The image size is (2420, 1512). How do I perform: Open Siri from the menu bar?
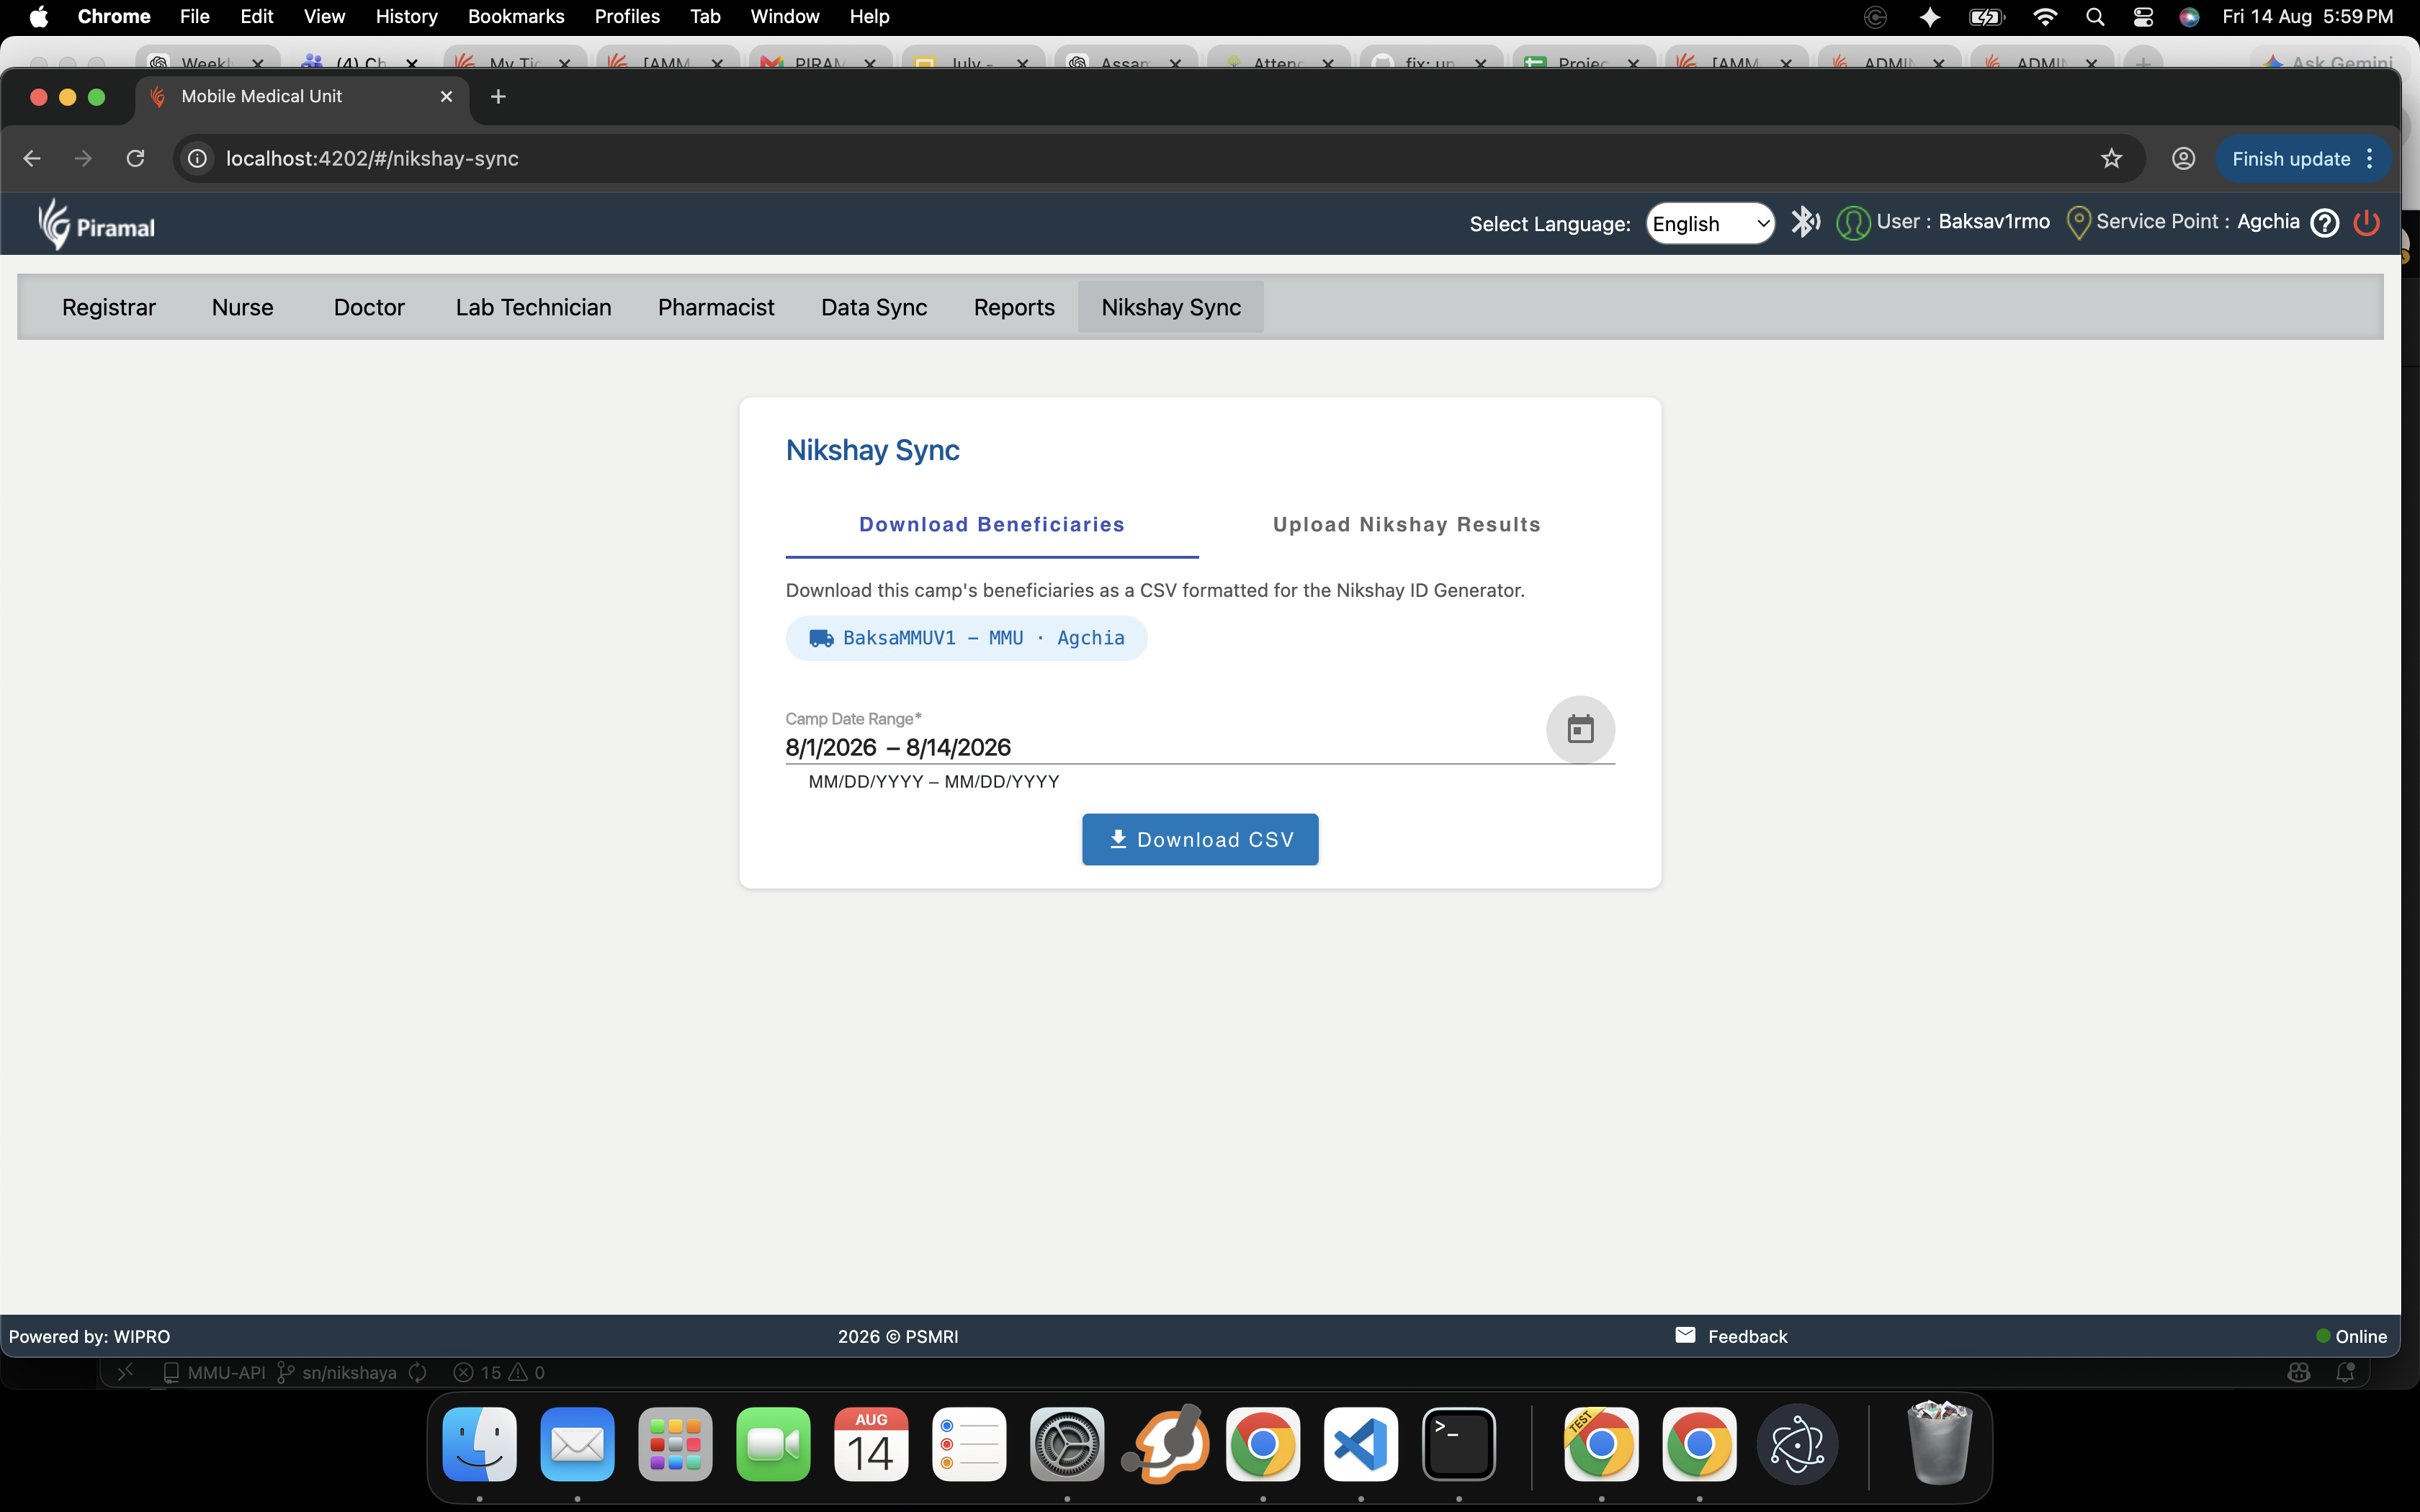(x=2189, y=17)
